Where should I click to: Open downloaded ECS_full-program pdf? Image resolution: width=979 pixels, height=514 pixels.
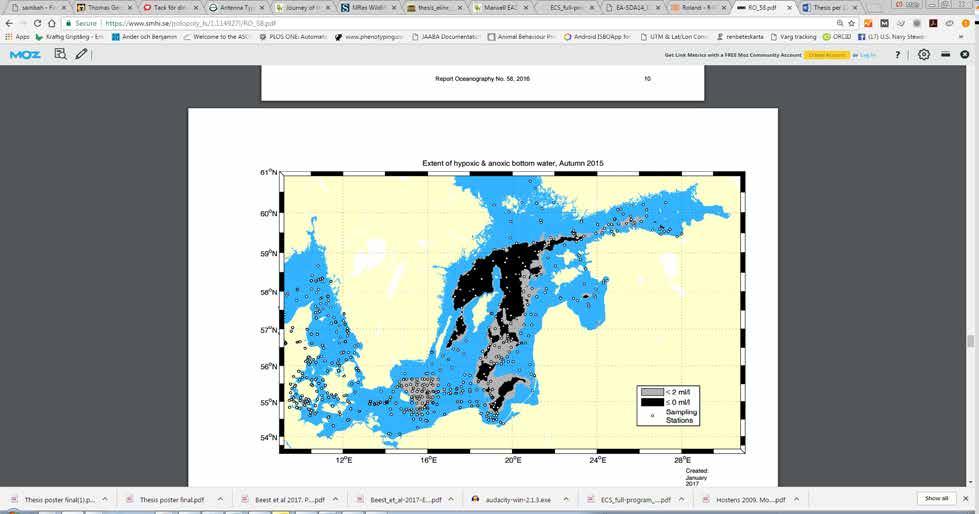click(x=629, y=500)
